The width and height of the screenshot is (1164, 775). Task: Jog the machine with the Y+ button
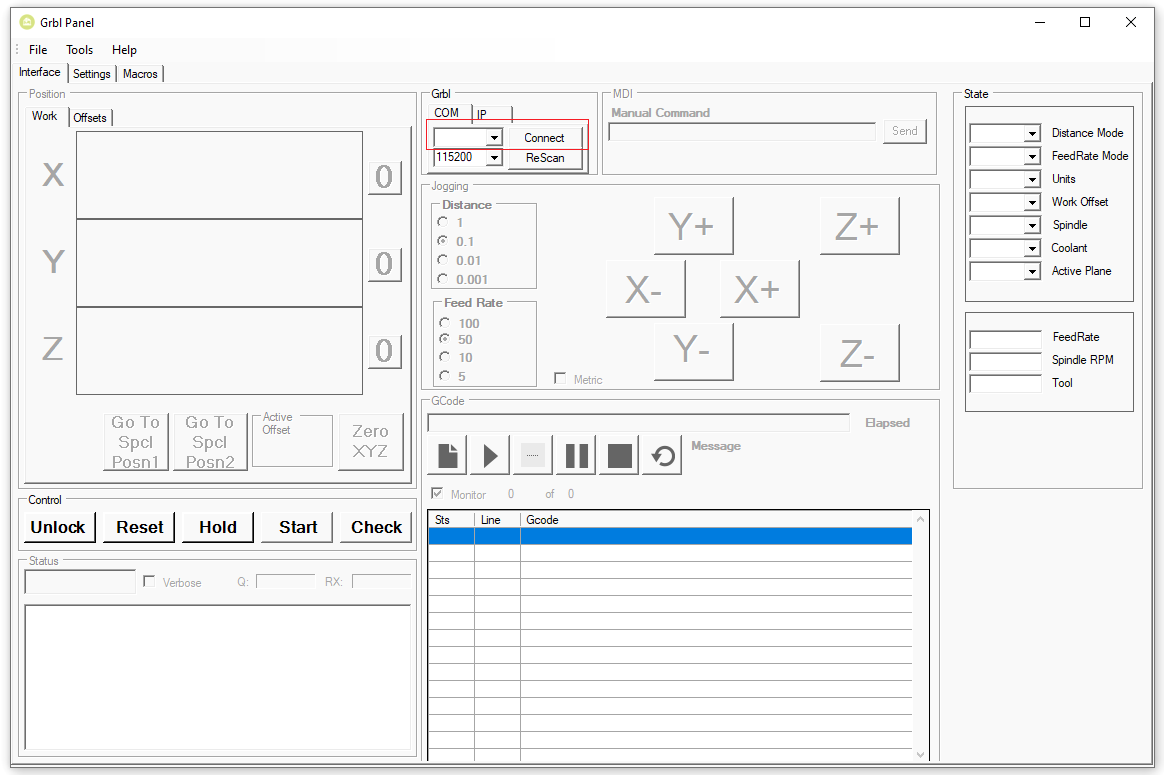693,226
